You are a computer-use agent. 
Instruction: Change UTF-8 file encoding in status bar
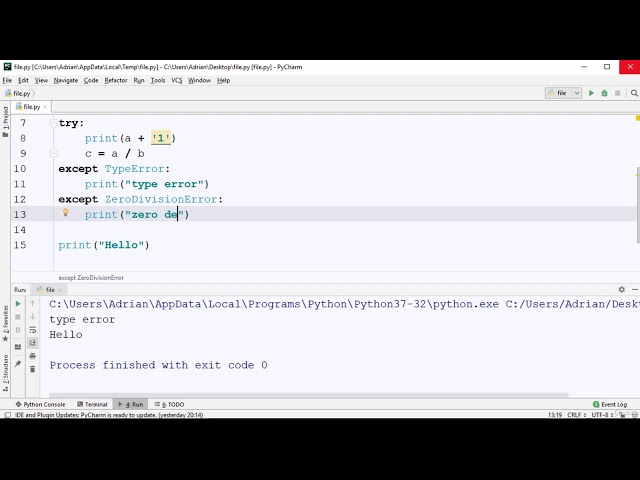(x=601, y=415)
